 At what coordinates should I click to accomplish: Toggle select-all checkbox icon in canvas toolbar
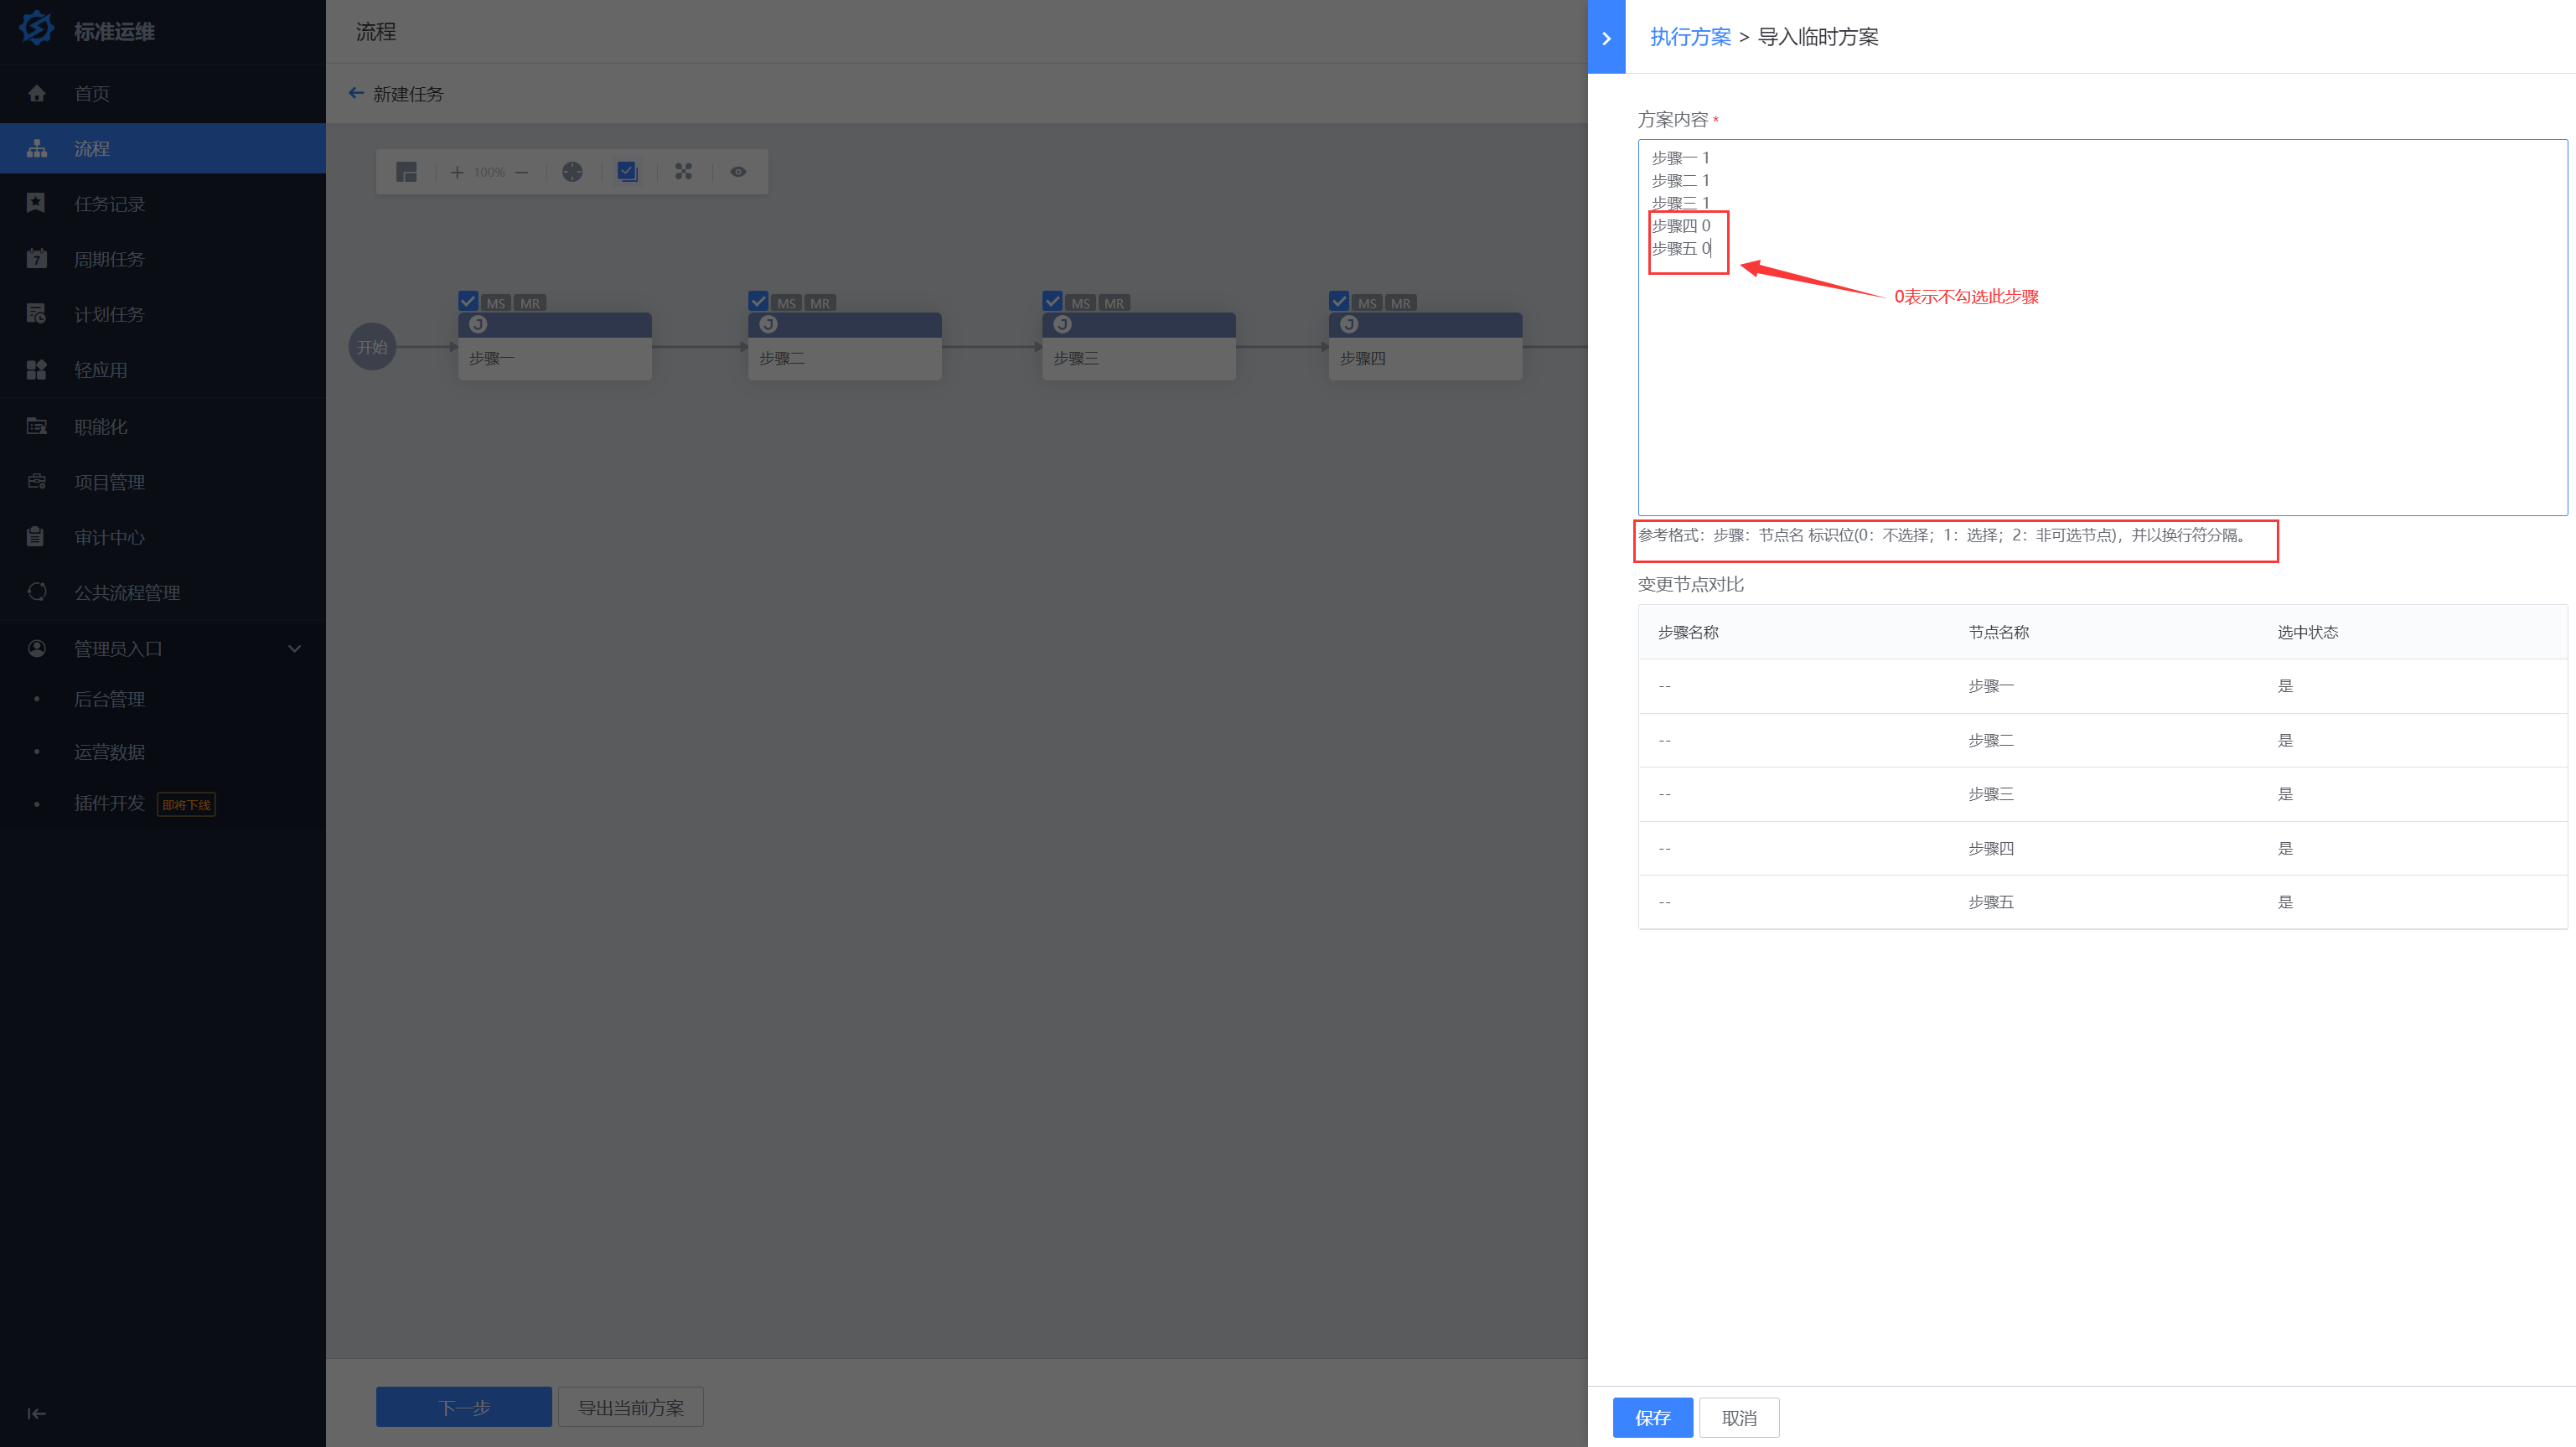628,172
